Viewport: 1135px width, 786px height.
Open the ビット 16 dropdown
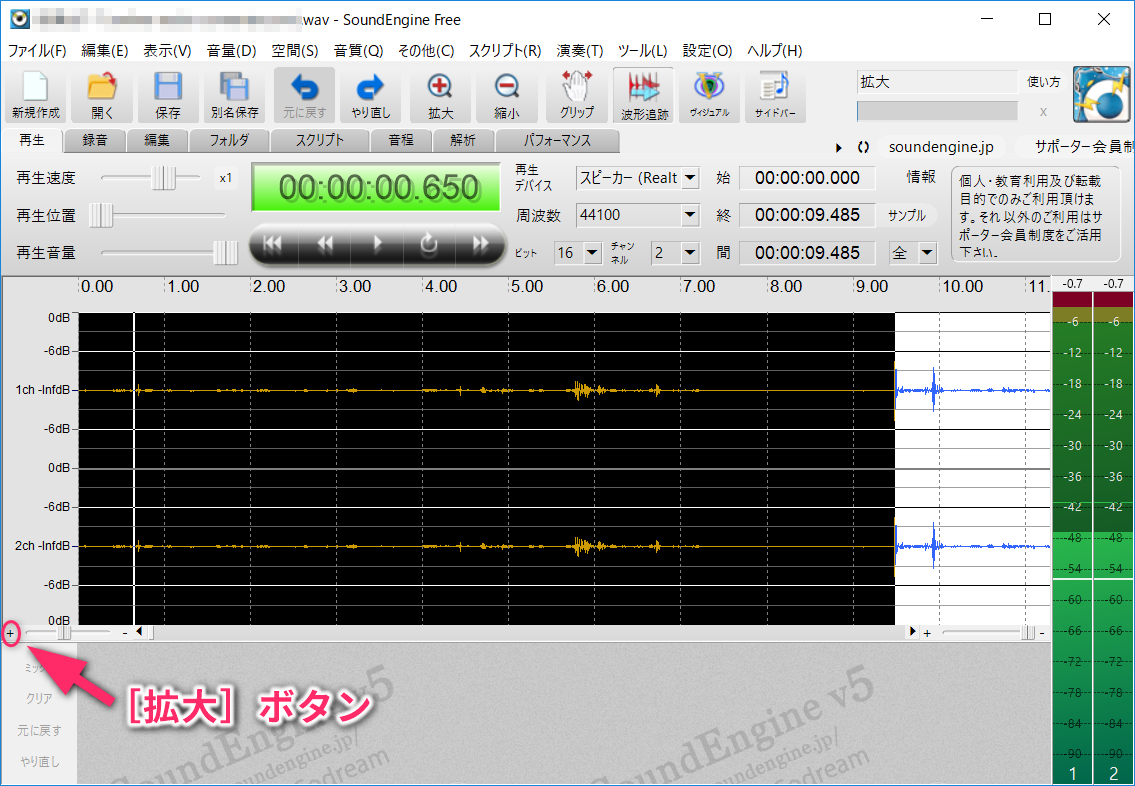(x=593, y=253)
